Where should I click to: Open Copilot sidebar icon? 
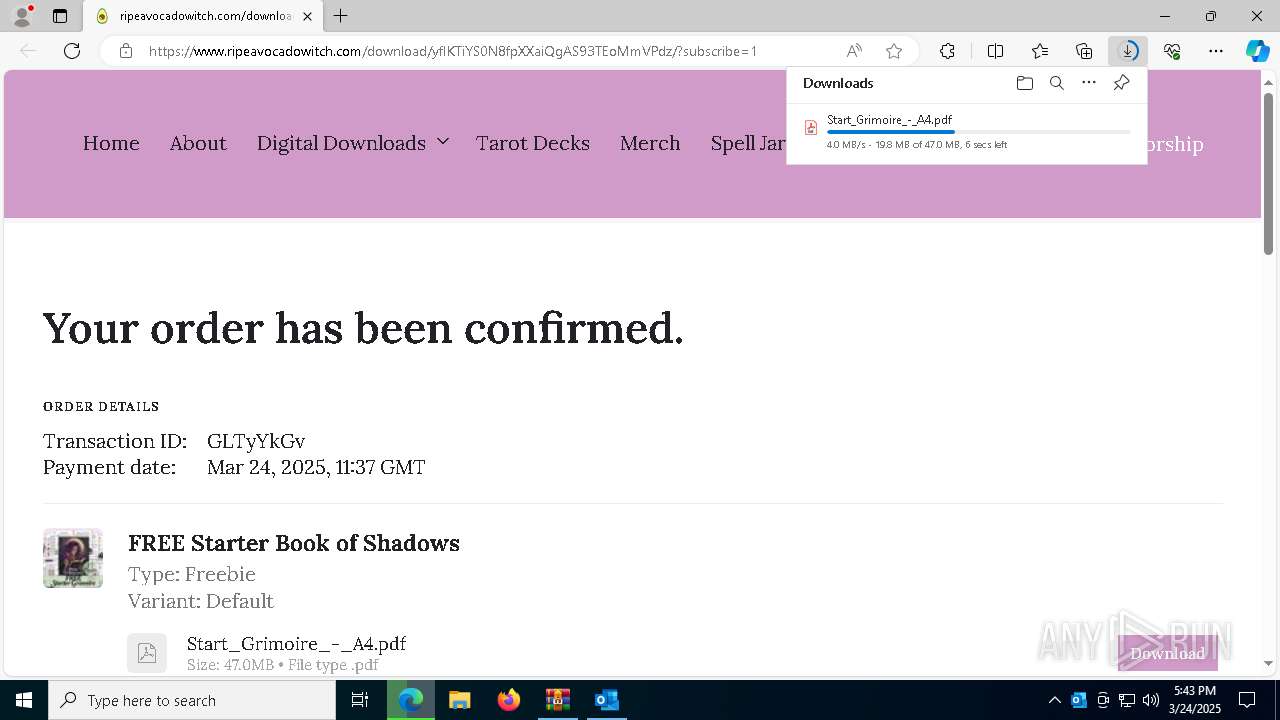pos(1257,51)
